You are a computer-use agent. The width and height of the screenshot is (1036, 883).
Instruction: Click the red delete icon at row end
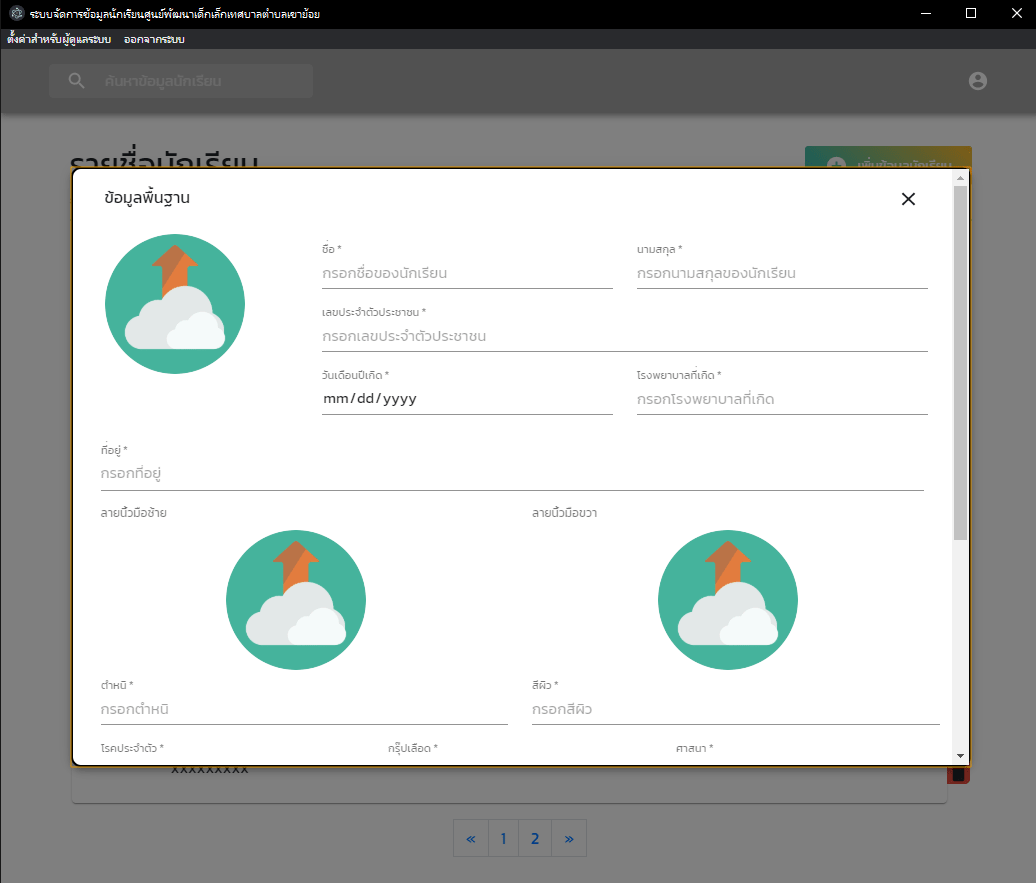tap(958, 775)
